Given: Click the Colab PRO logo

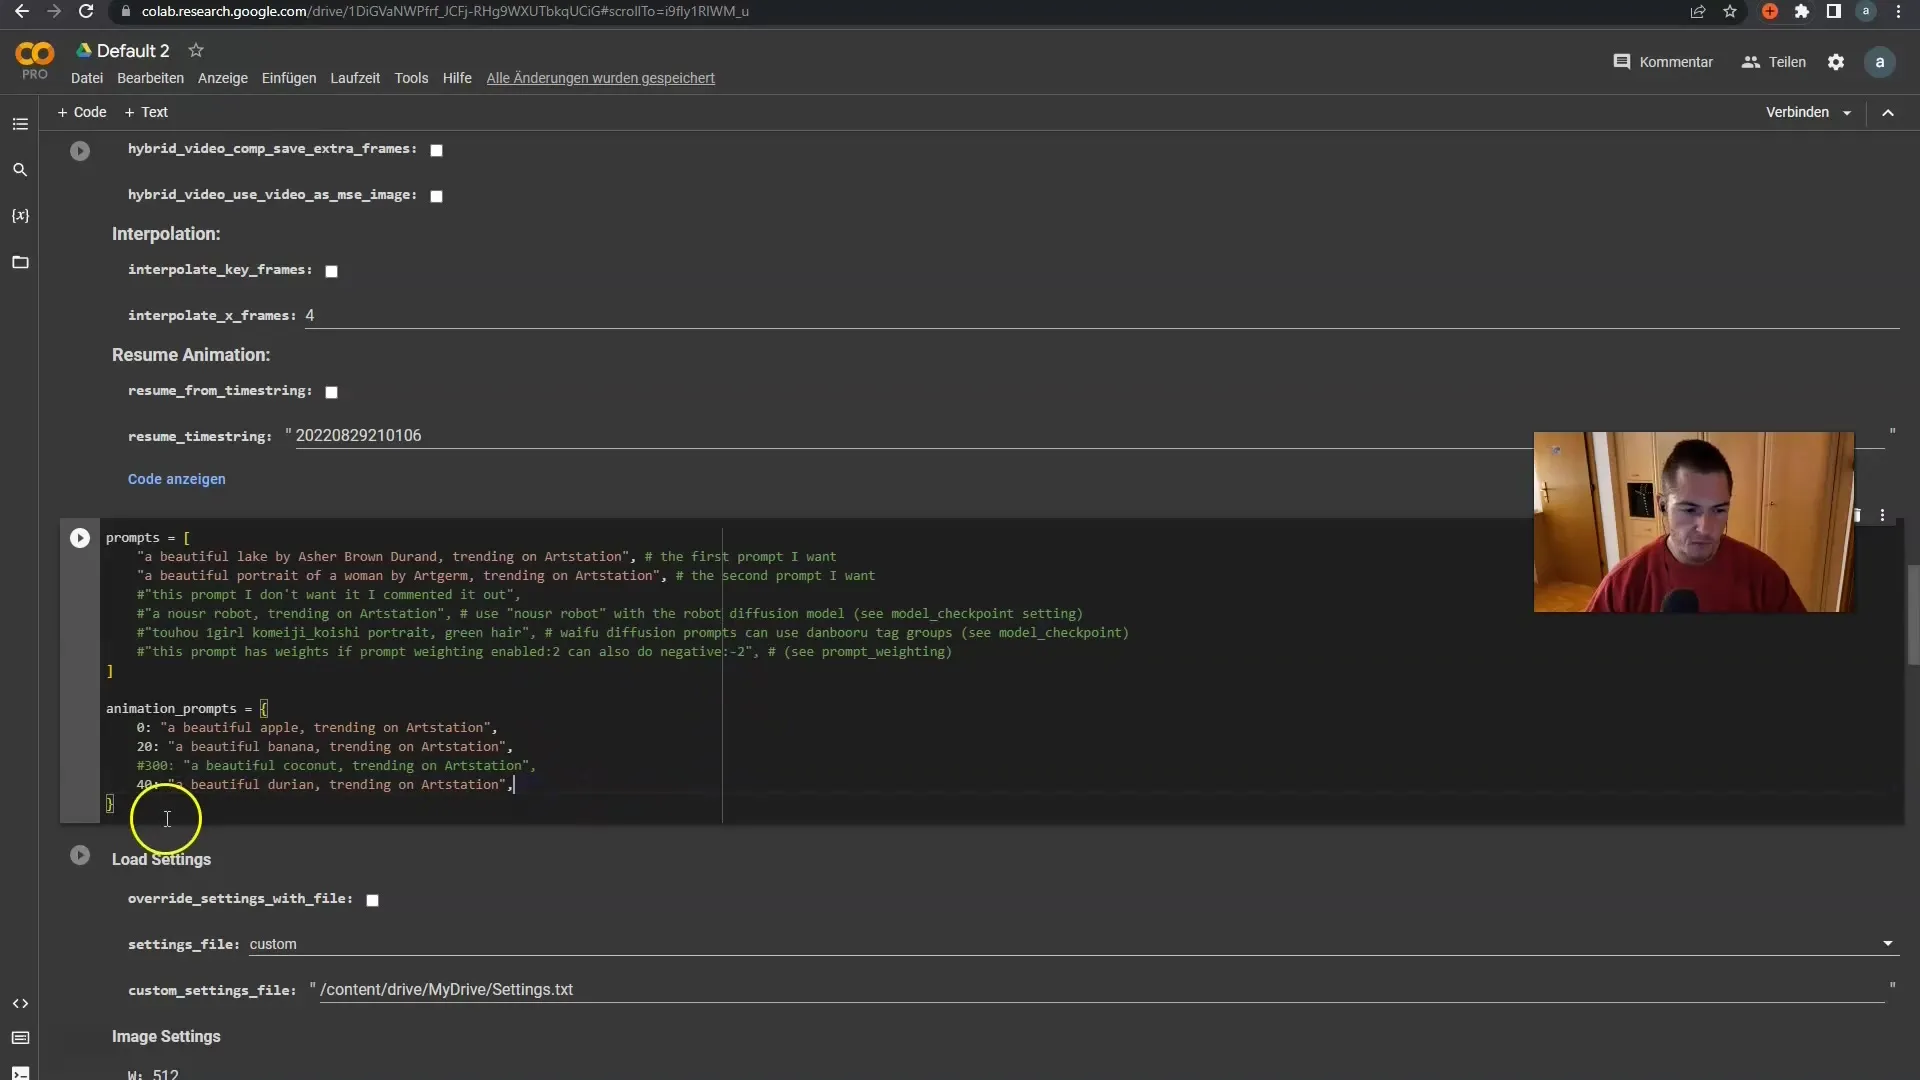Looking at the screenshot, I should pyautogui.click(x=35, y=60).
